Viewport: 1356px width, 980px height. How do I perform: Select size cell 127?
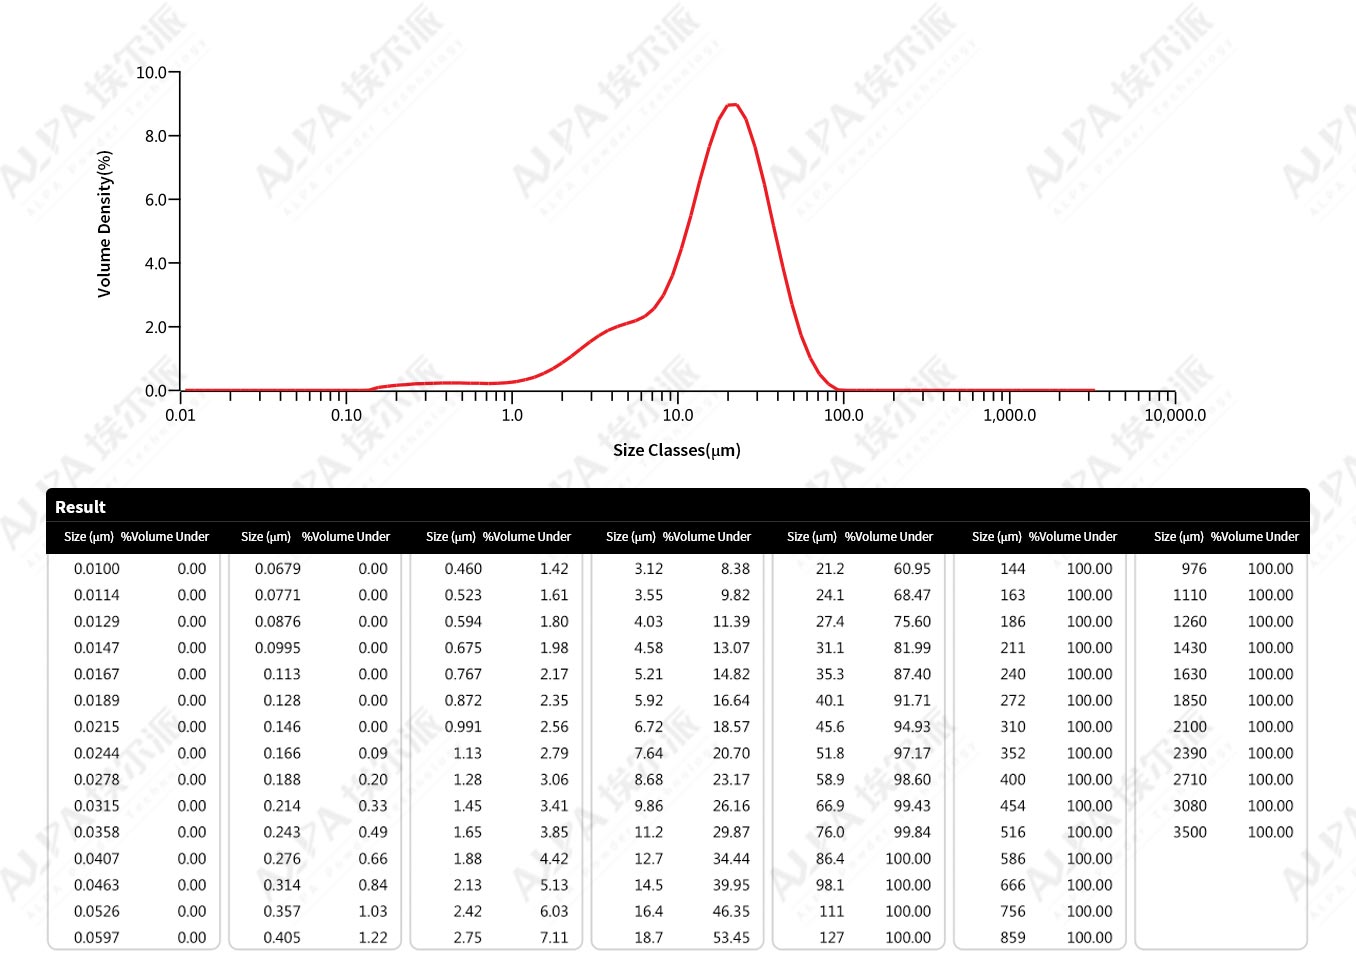[x=832, y=938]
